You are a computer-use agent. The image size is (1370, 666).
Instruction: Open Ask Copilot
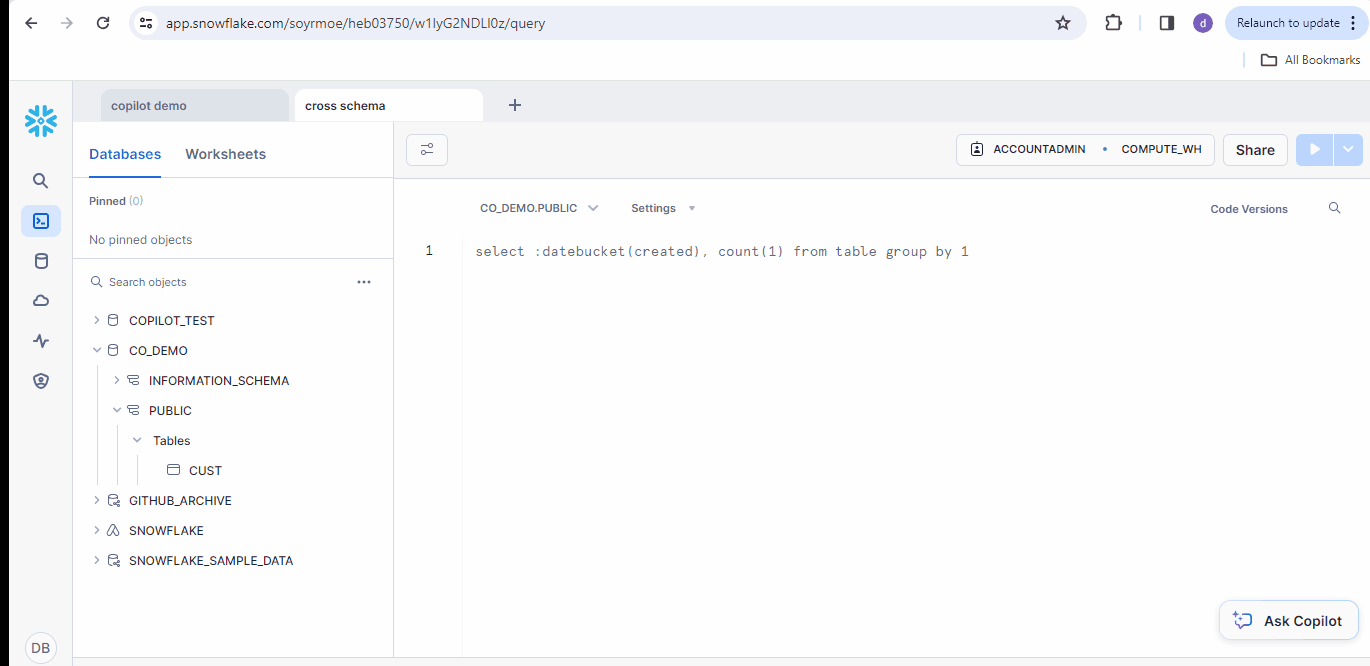coord(1288,620)
